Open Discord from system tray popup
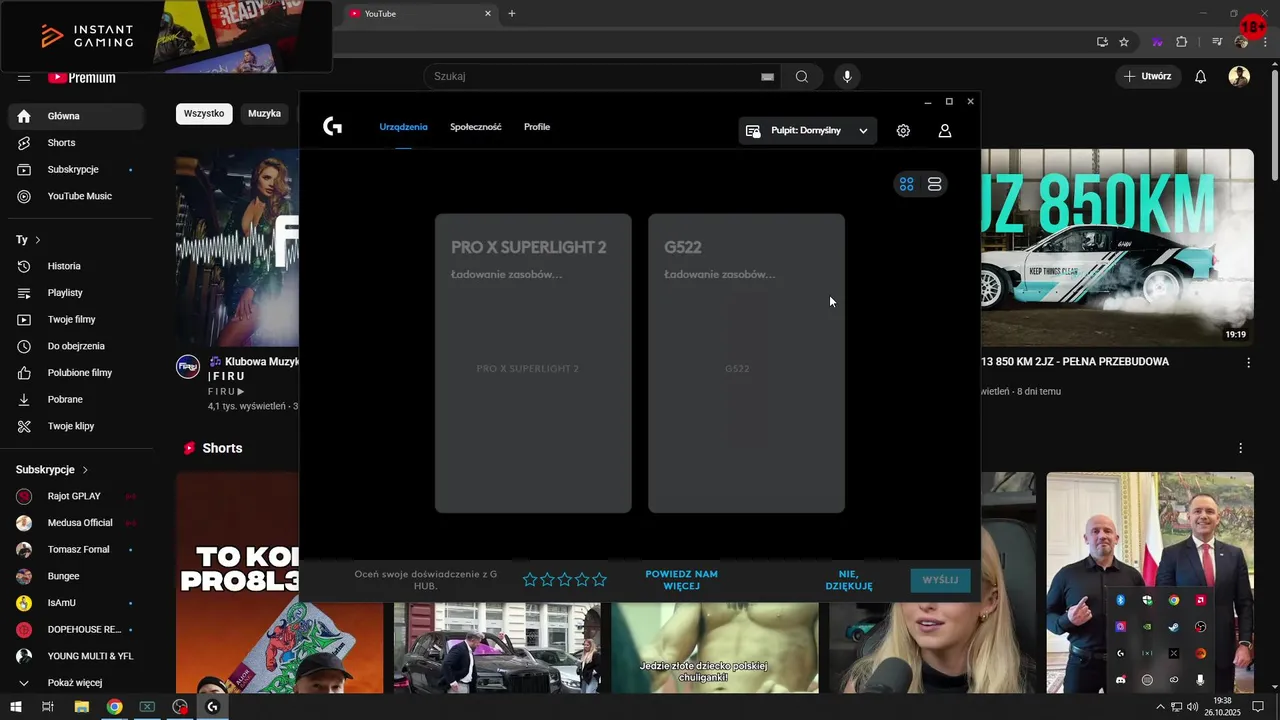1280x720 pixels. click(x=1120, y=680)
